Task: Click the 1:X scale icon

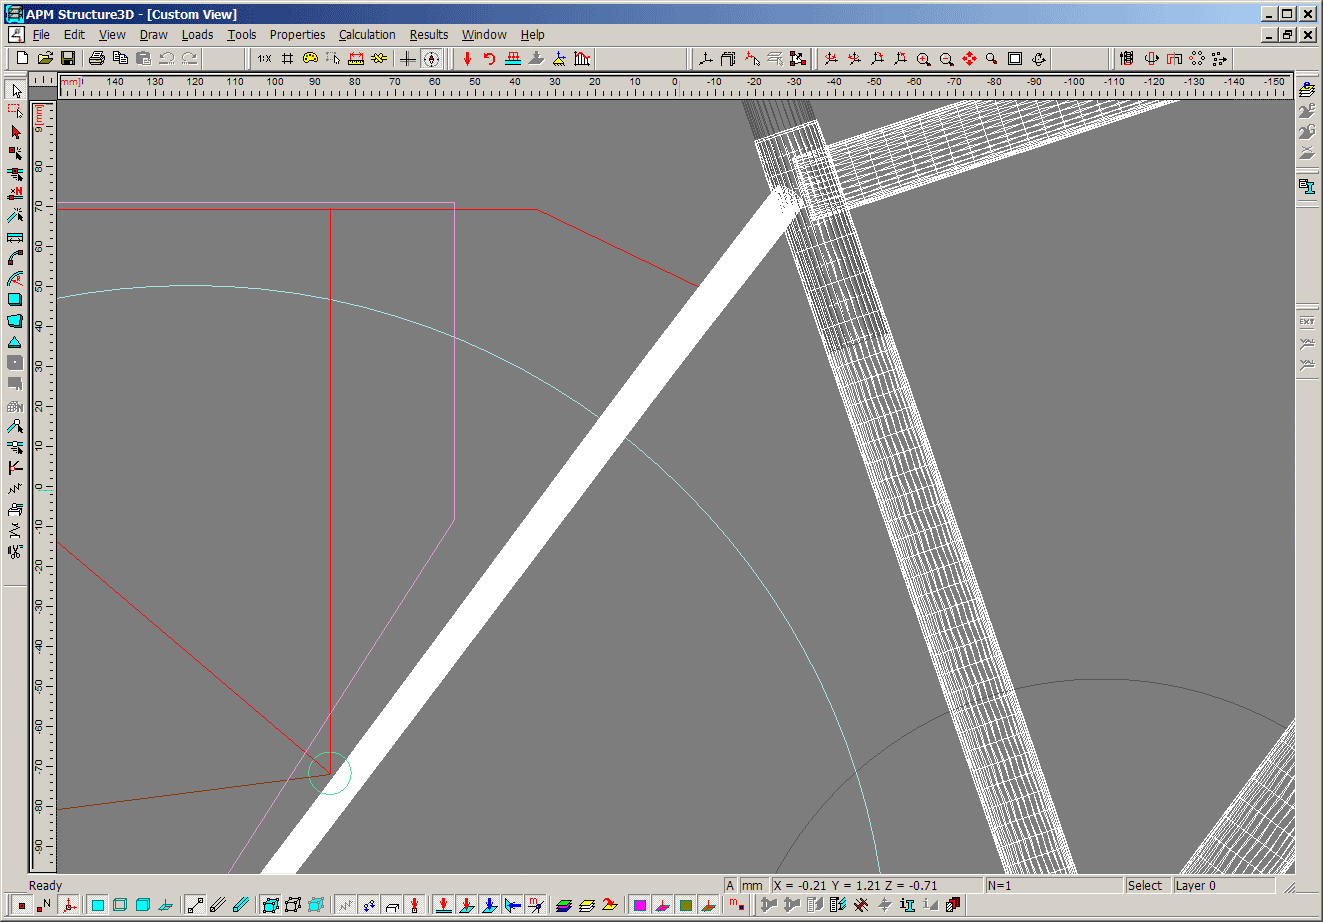Action: coord(264,59)
